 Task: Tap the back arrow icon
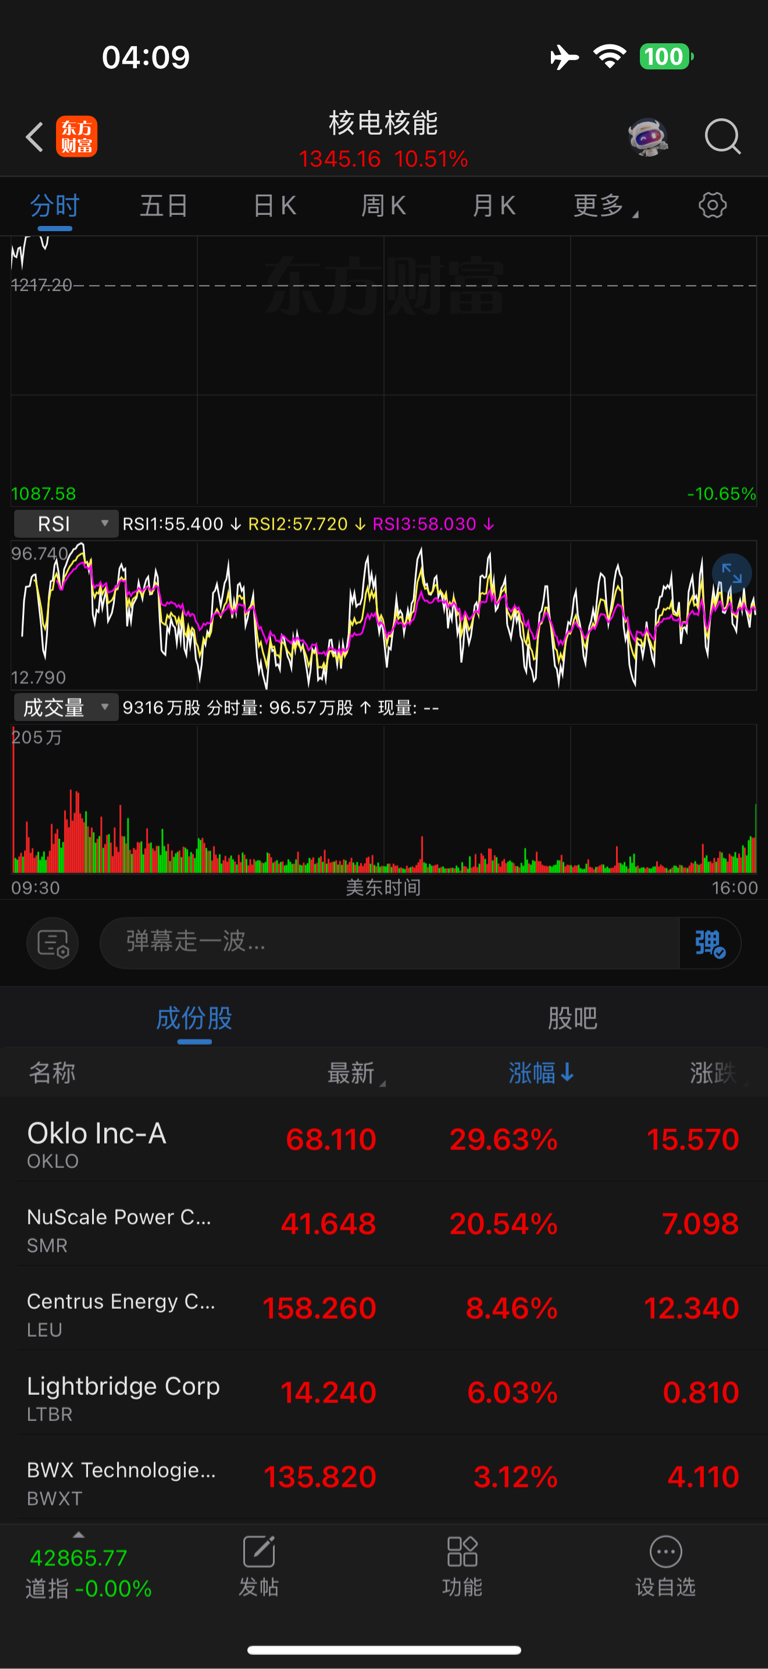pyautogui.click(x=34, y=137)
